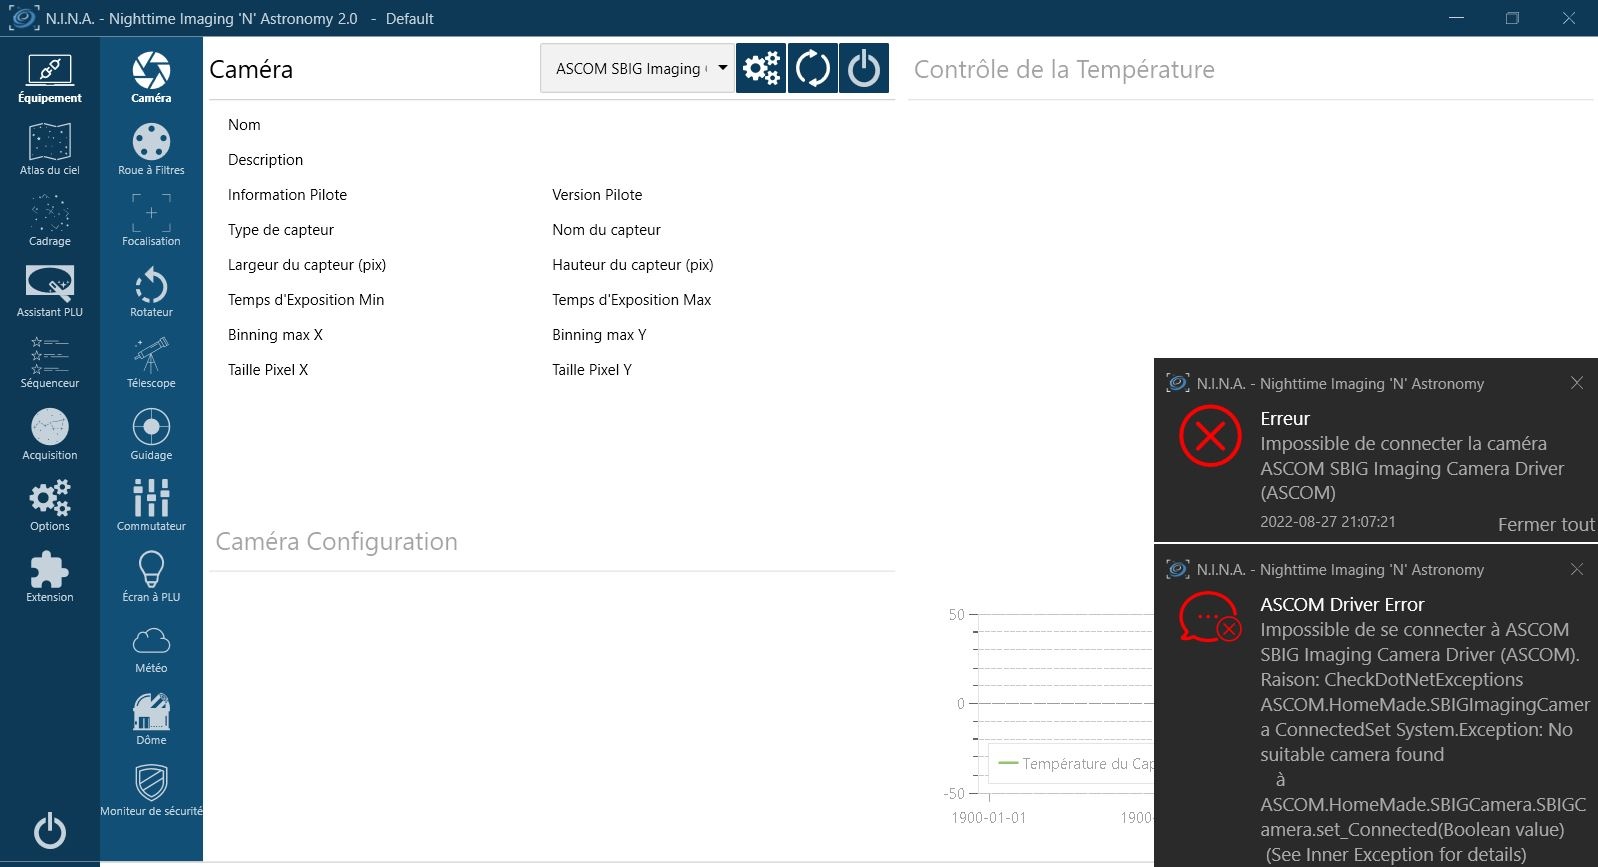The image size is (1598, 867).
Task: Click the Taille Pixel X label
Action: [268, 370]
